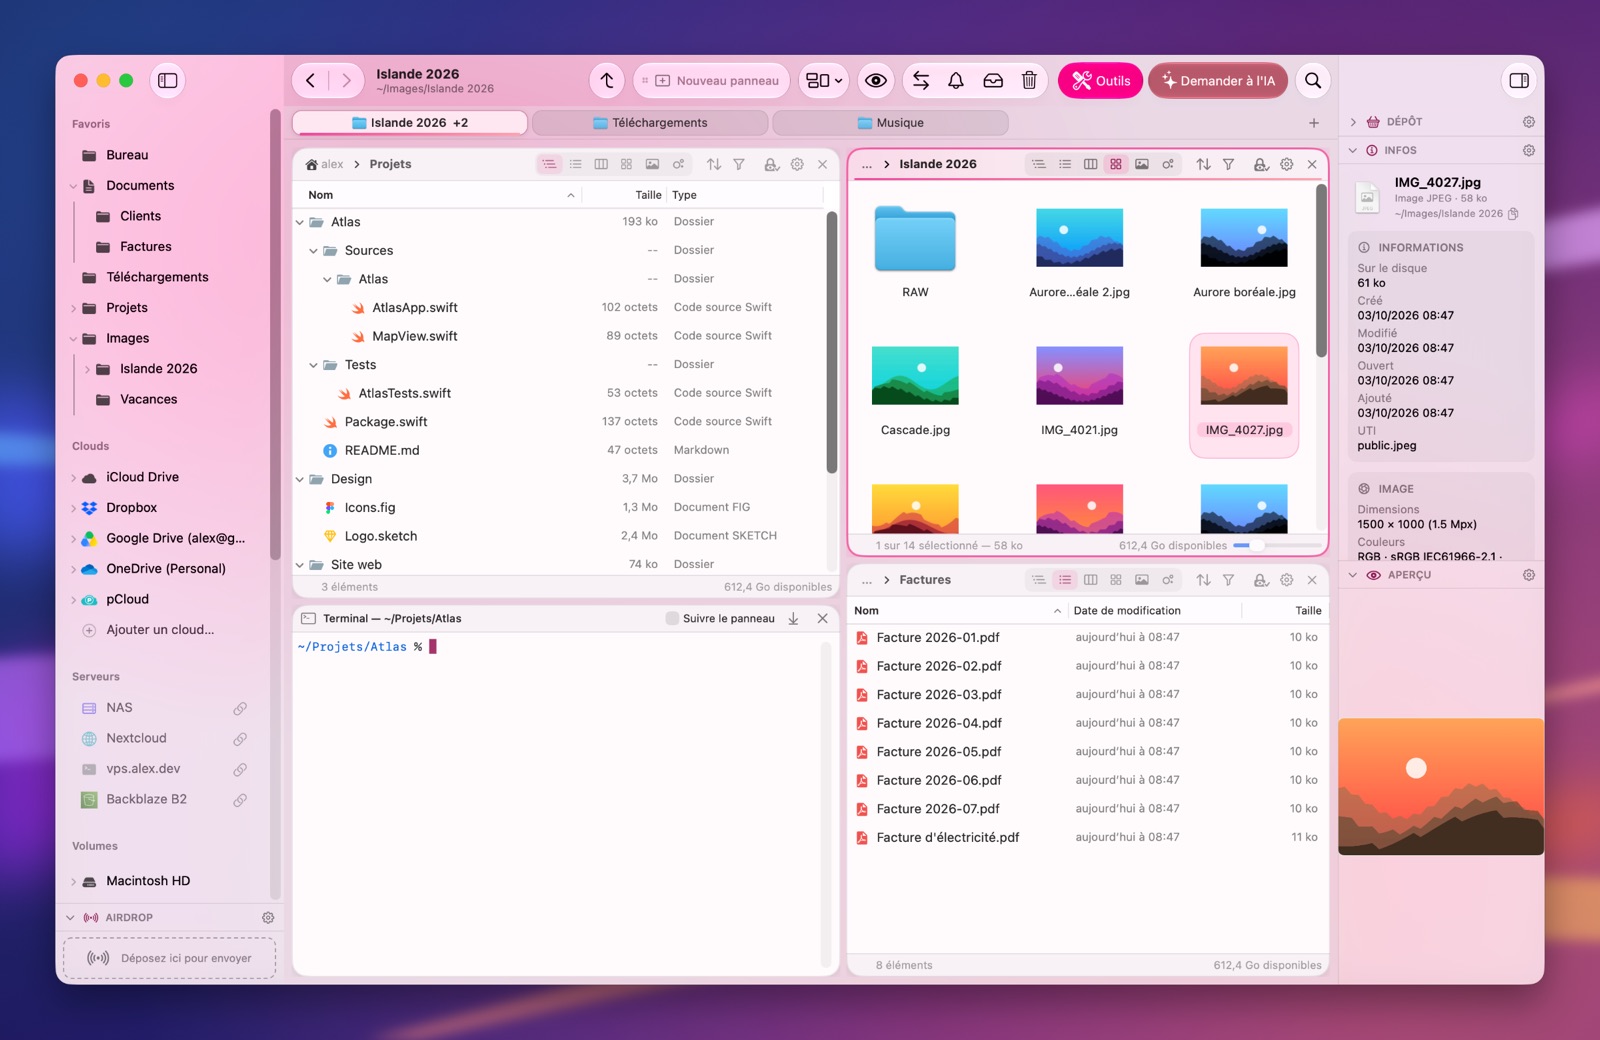
Task: Toggle the right inspector panel icon
Action: (x=1519, y=81)
